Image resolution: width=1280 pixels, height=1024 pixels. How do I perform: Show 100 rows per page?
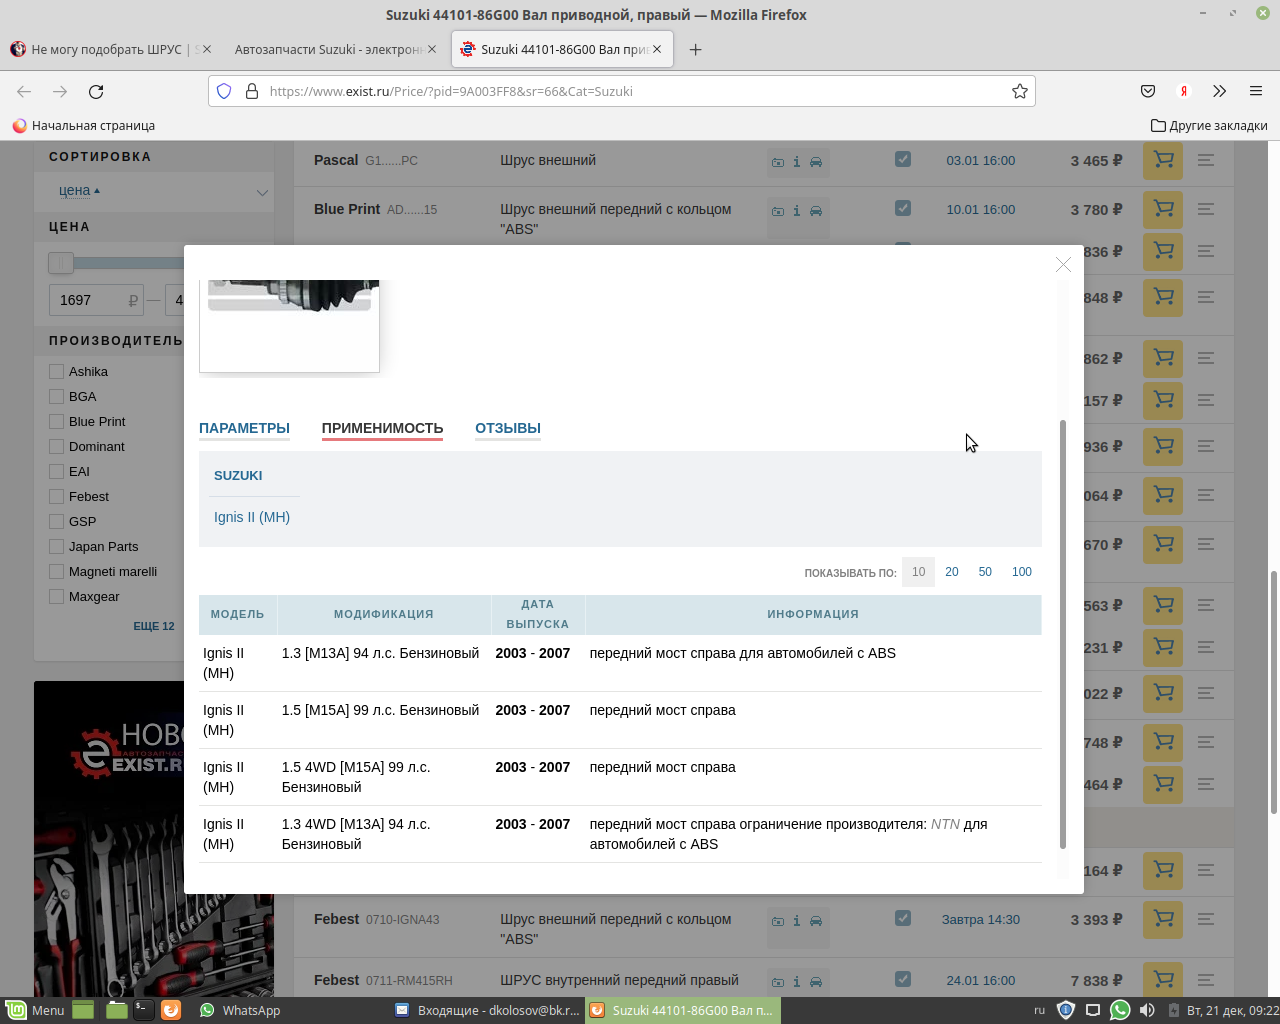1022,572
